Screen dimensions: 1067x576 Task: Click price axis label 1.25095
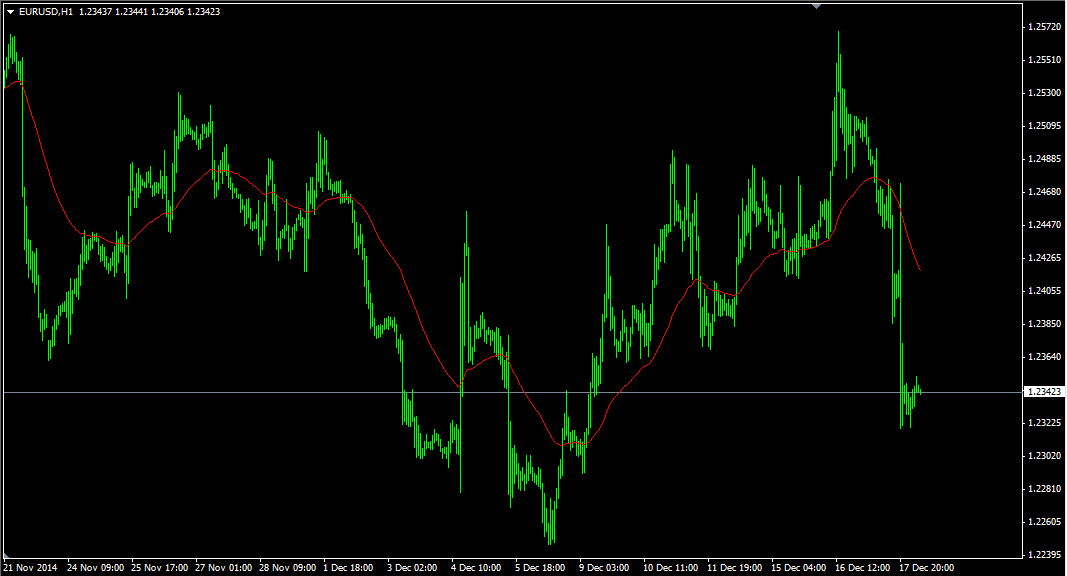pyautogui.click(x=1045, y=126)
